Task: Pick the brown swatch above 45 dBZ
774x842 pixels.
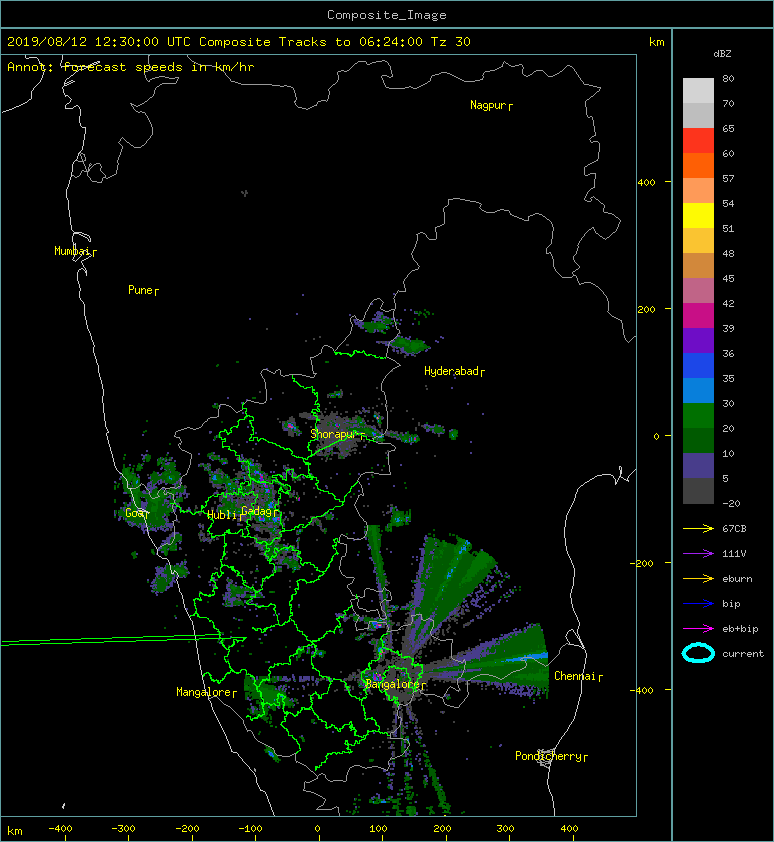Action: pos(698,266)
